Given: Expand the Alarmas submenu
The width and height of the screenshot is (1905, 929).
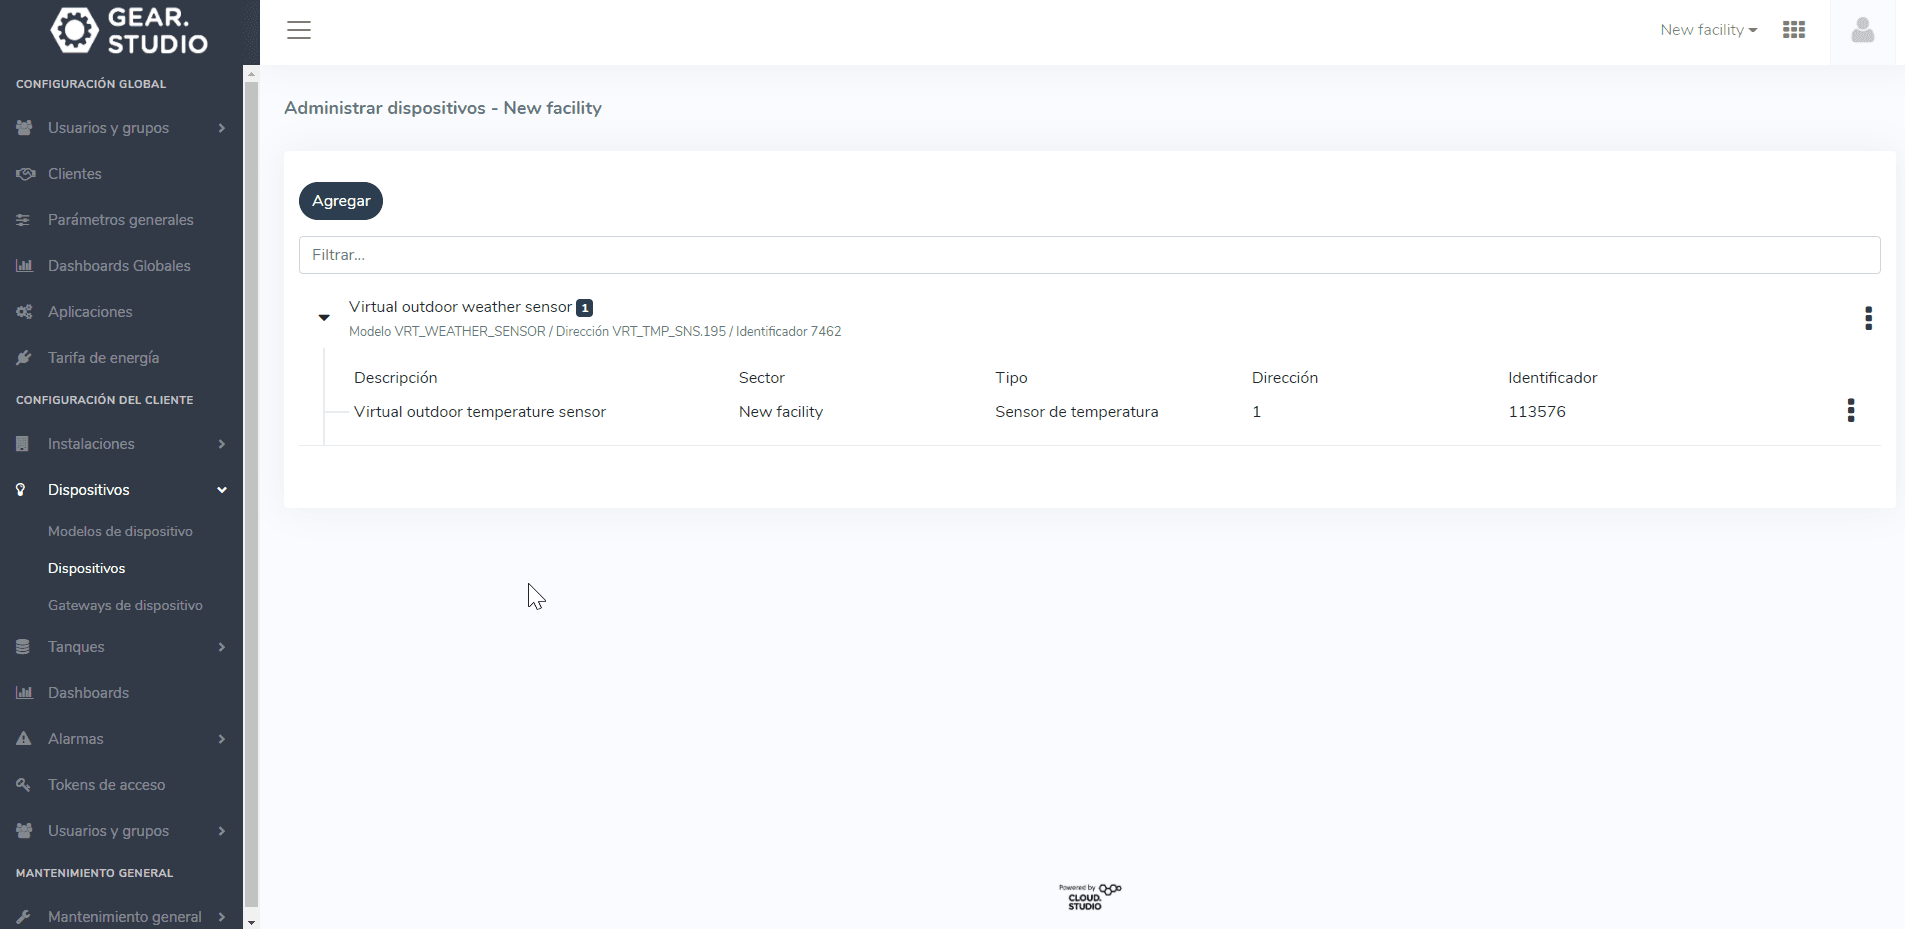Looking at the screenshot, I should [121, 739].
